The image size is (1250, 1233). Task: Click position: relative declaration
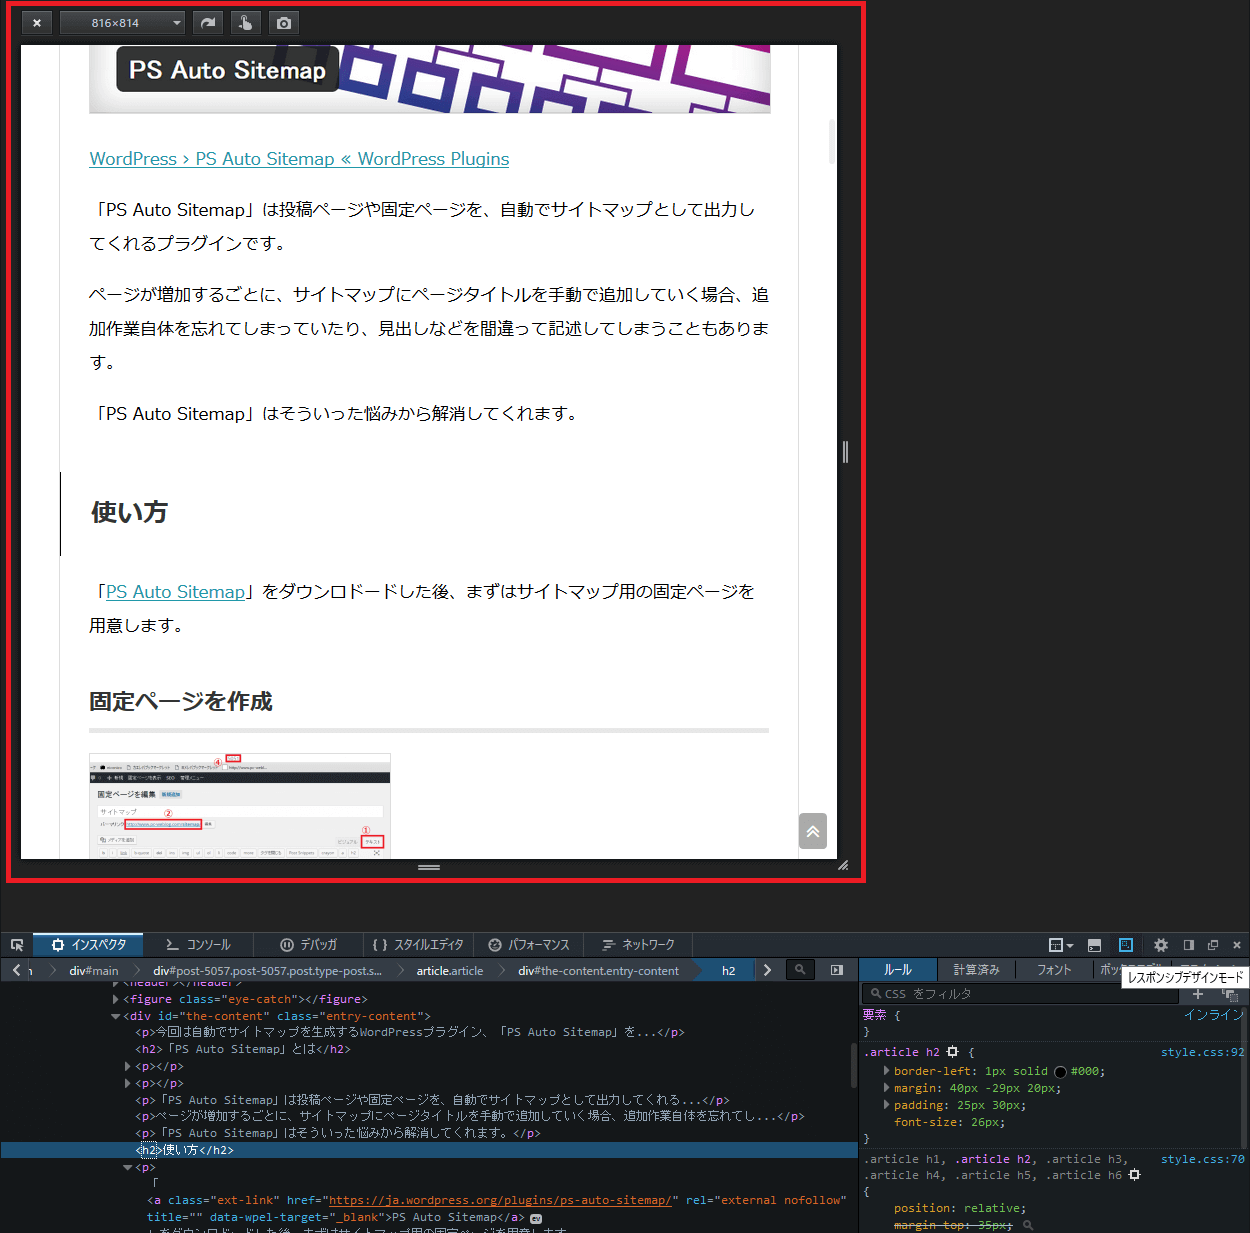pyautogui.click(x=960, y=1208)
